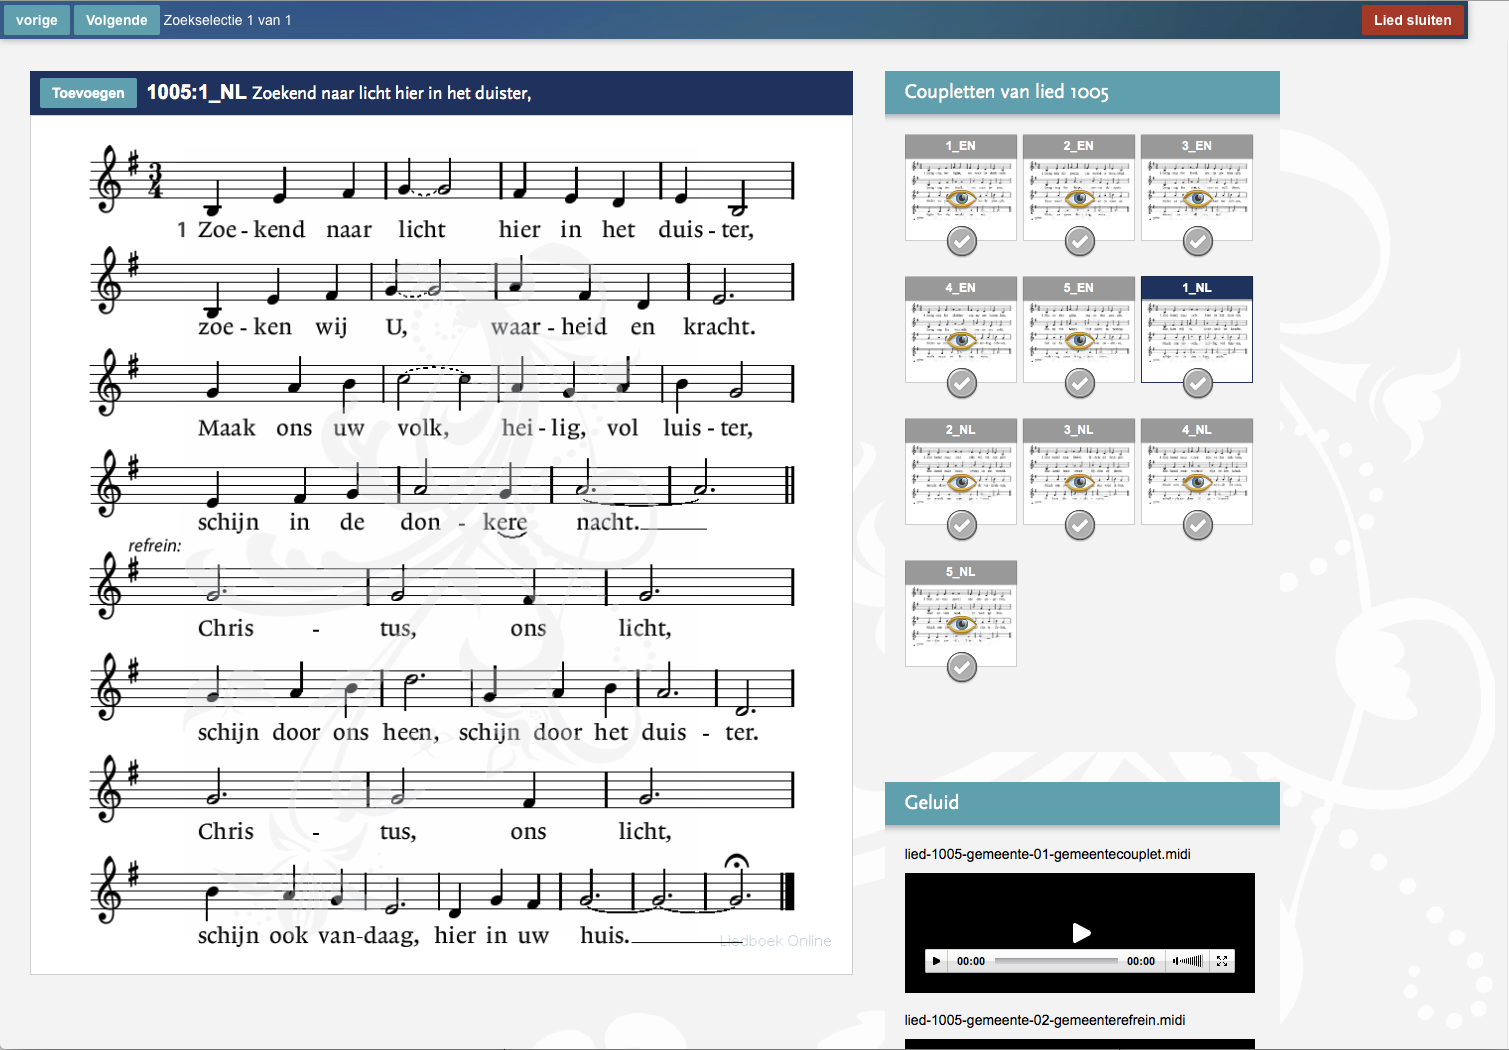The image size is (1509, 1050).
Task: Tick the checkmark circle under 4_NL
Action: pyautogui.click(x=1198, y=525)
